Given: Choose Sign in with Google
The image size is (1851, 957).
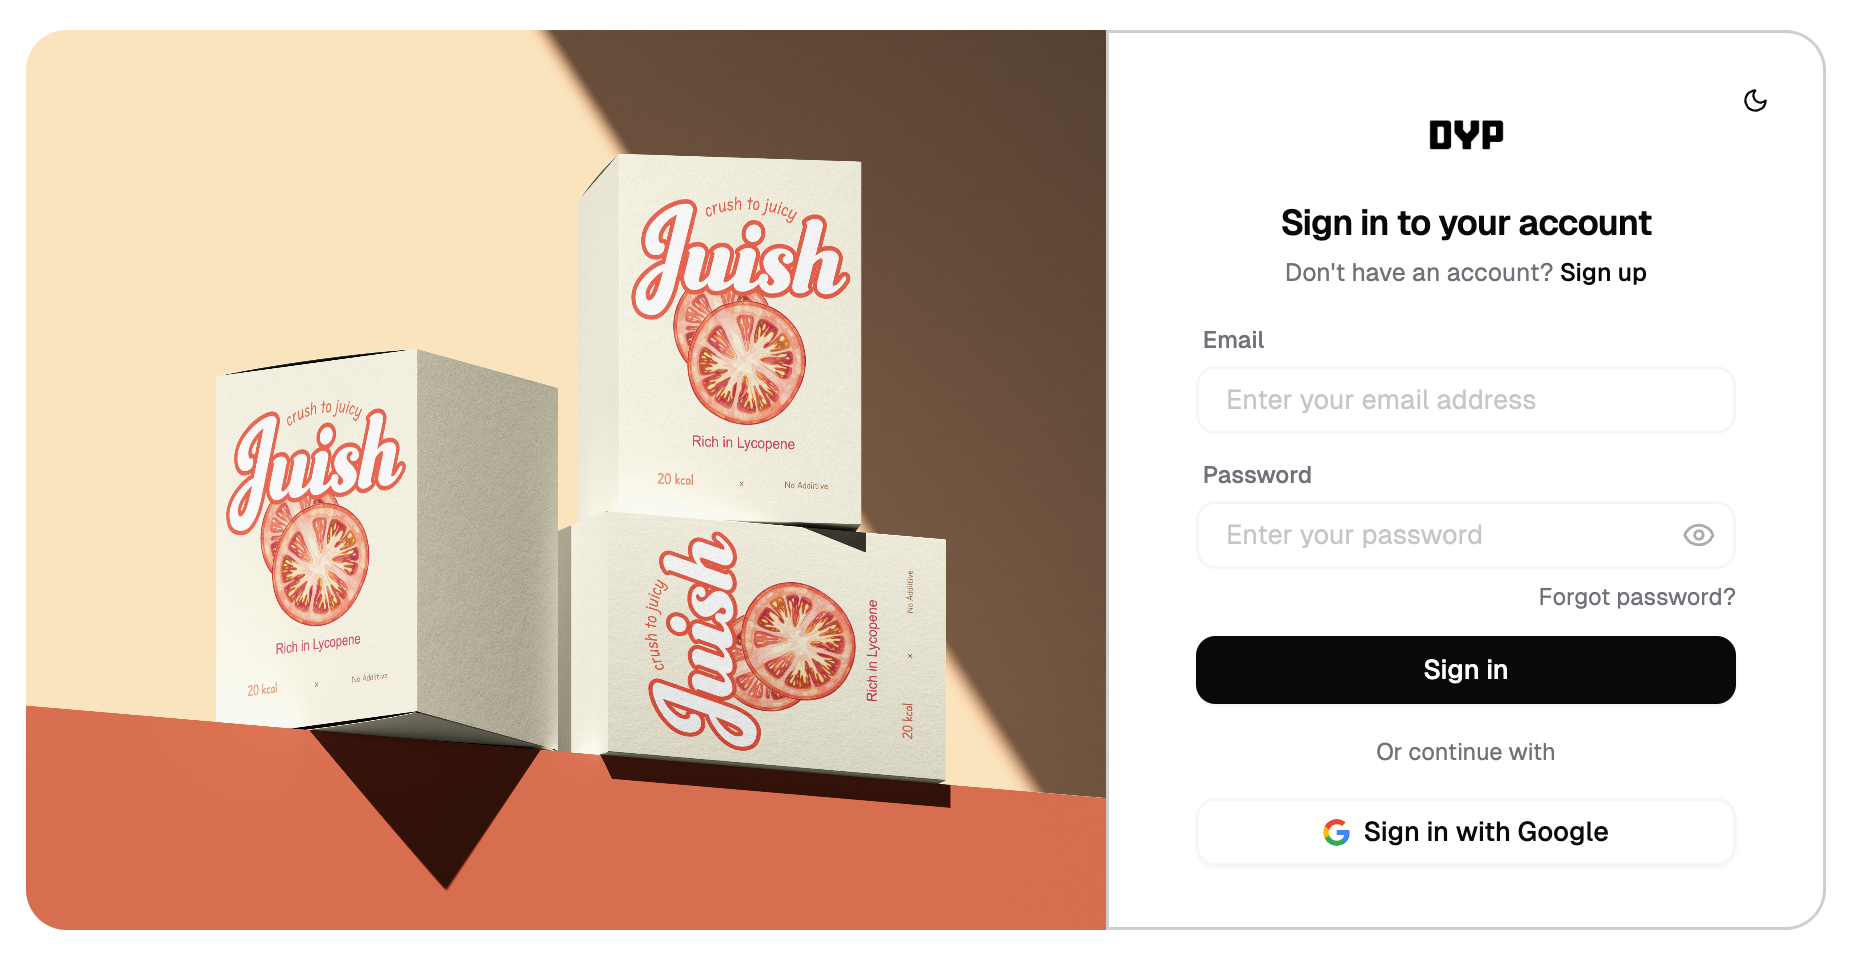Looking at the screenshot, I should (x=1466, y=832).
